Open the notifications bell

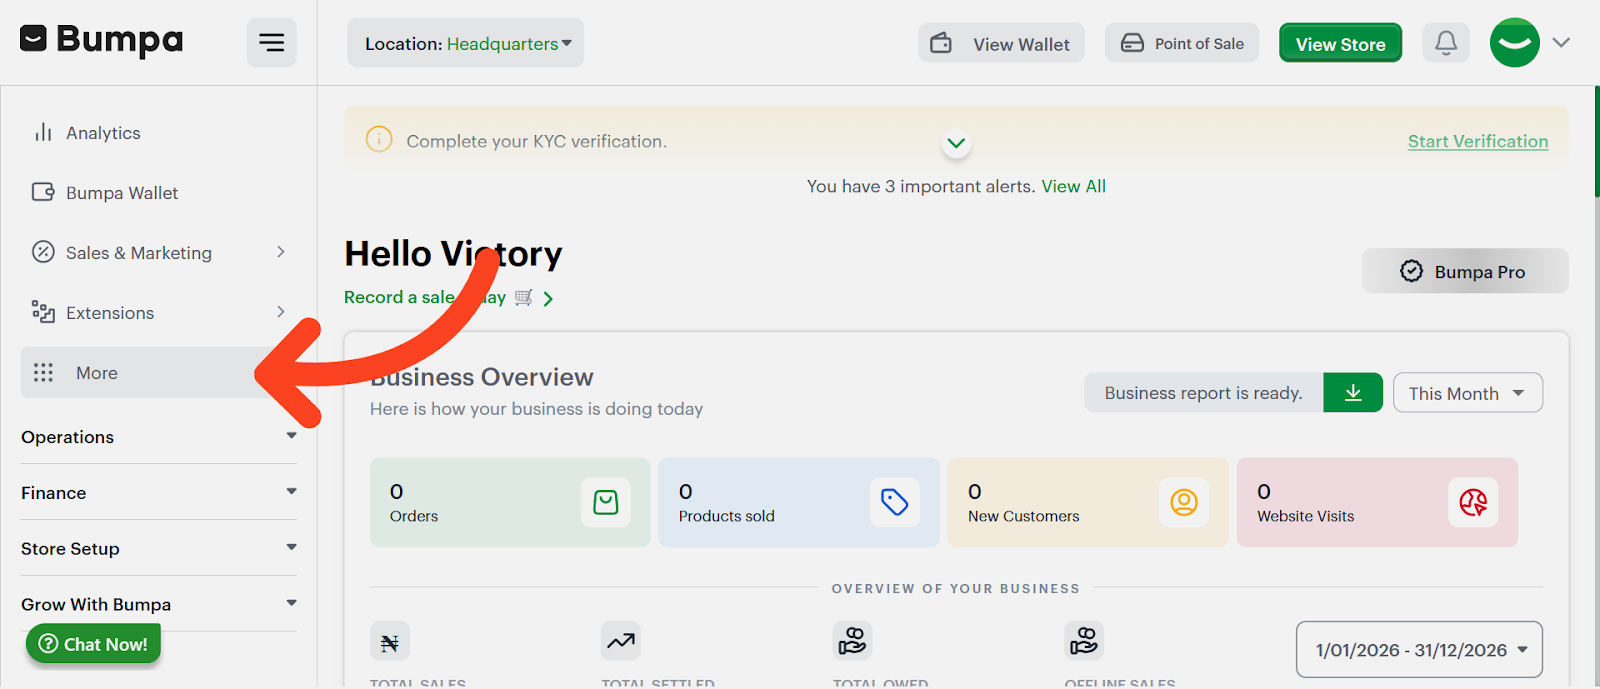pos(1446,43)
